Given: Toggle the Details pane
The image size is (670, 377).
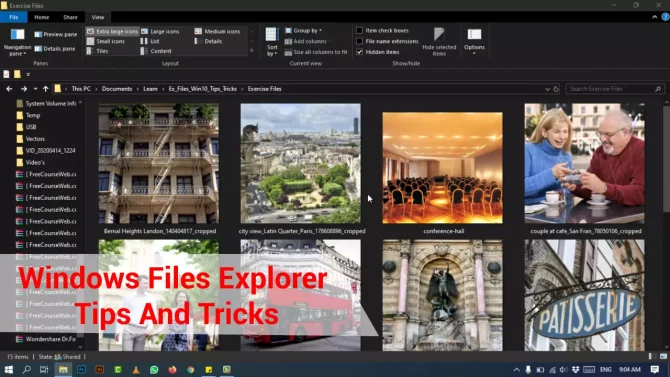Looking at the screenshot, I should (x=55, y=49).
